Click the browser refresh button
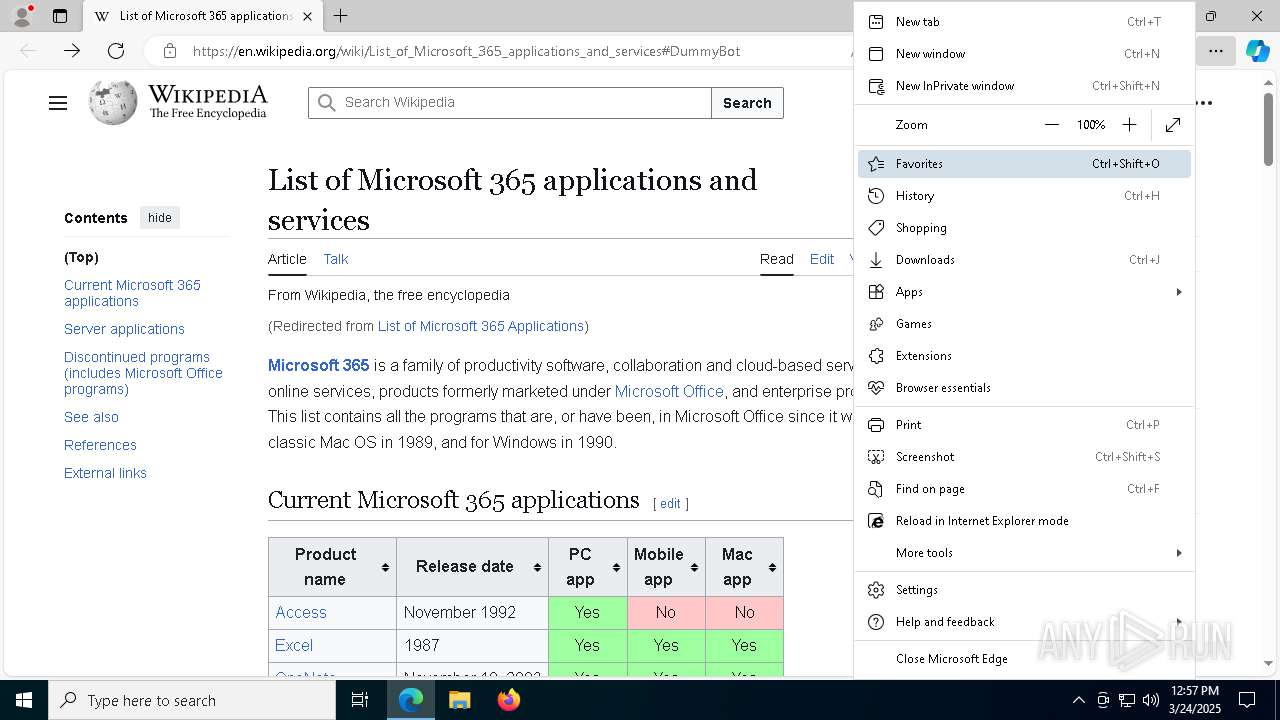This screenshot has width=1280, height=720. pos(116,51)
